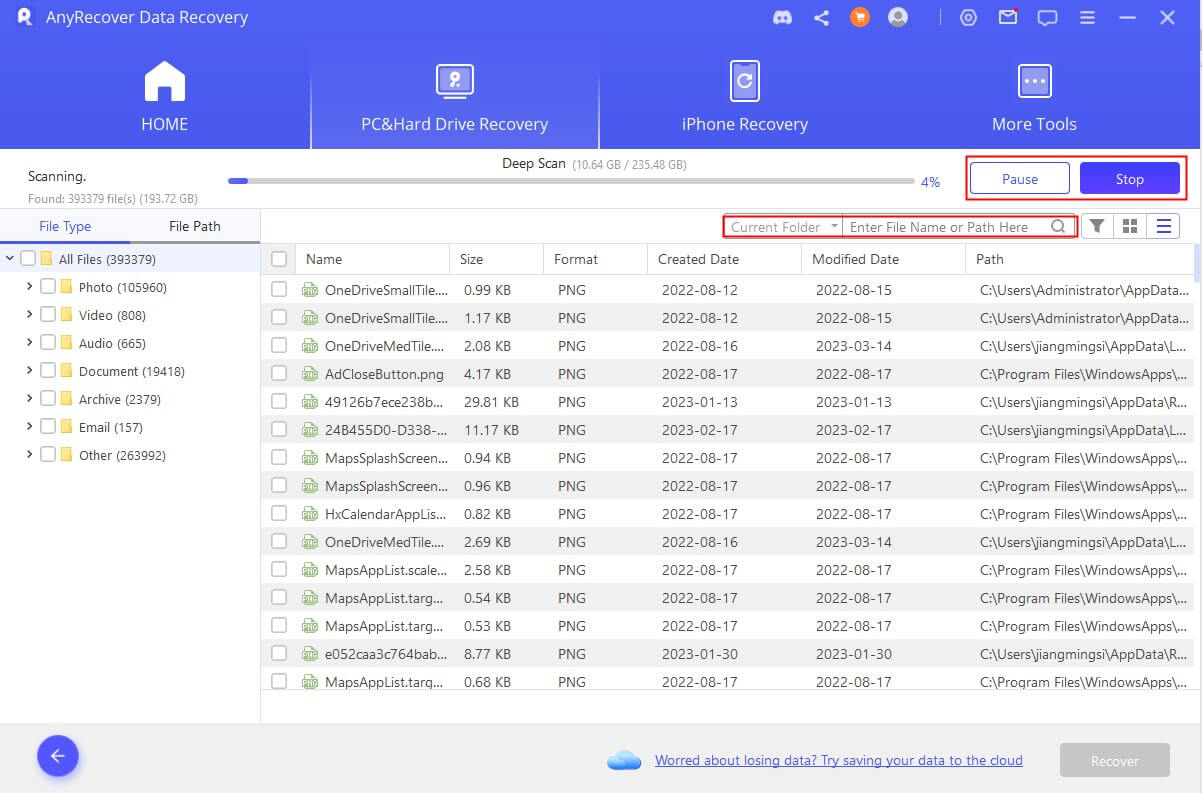Click the share icon in title bar
Screen dimensions: 1202x793
pyautogui.click(x=821, y=18)
